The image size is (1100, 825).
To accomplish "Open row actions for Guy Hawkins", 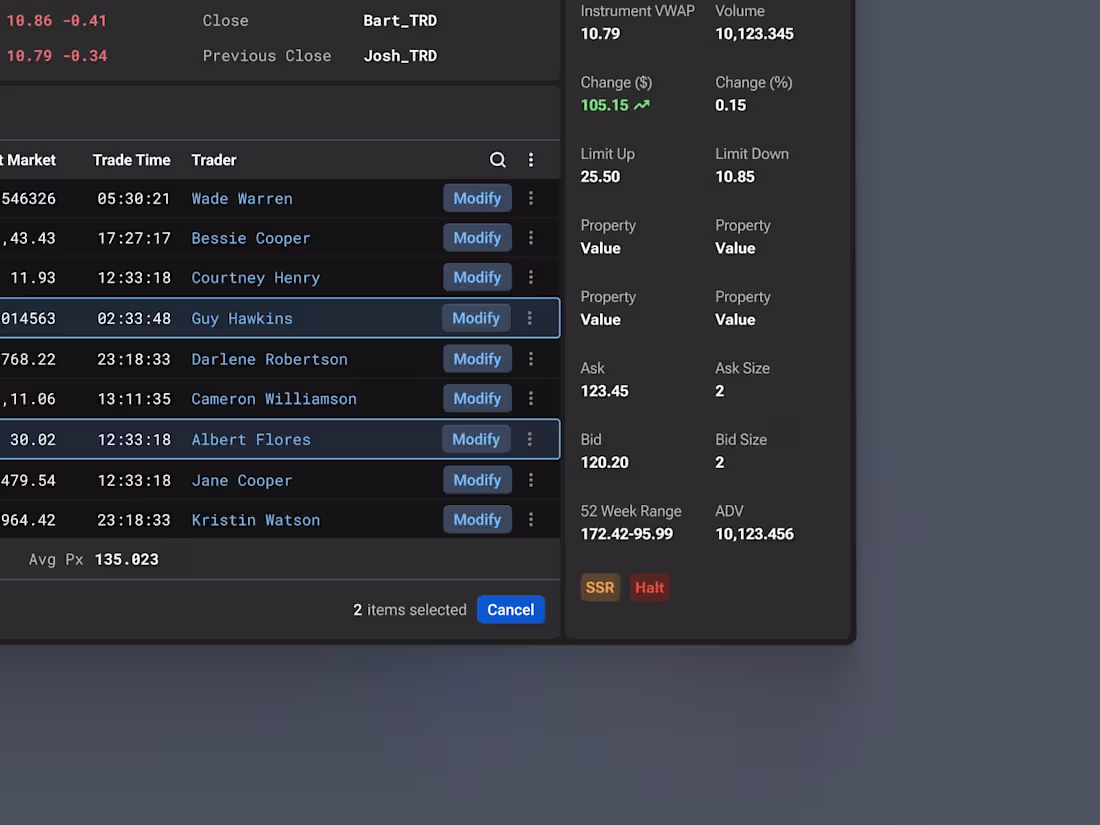I will pyautogui.click(x=530, y=317).
